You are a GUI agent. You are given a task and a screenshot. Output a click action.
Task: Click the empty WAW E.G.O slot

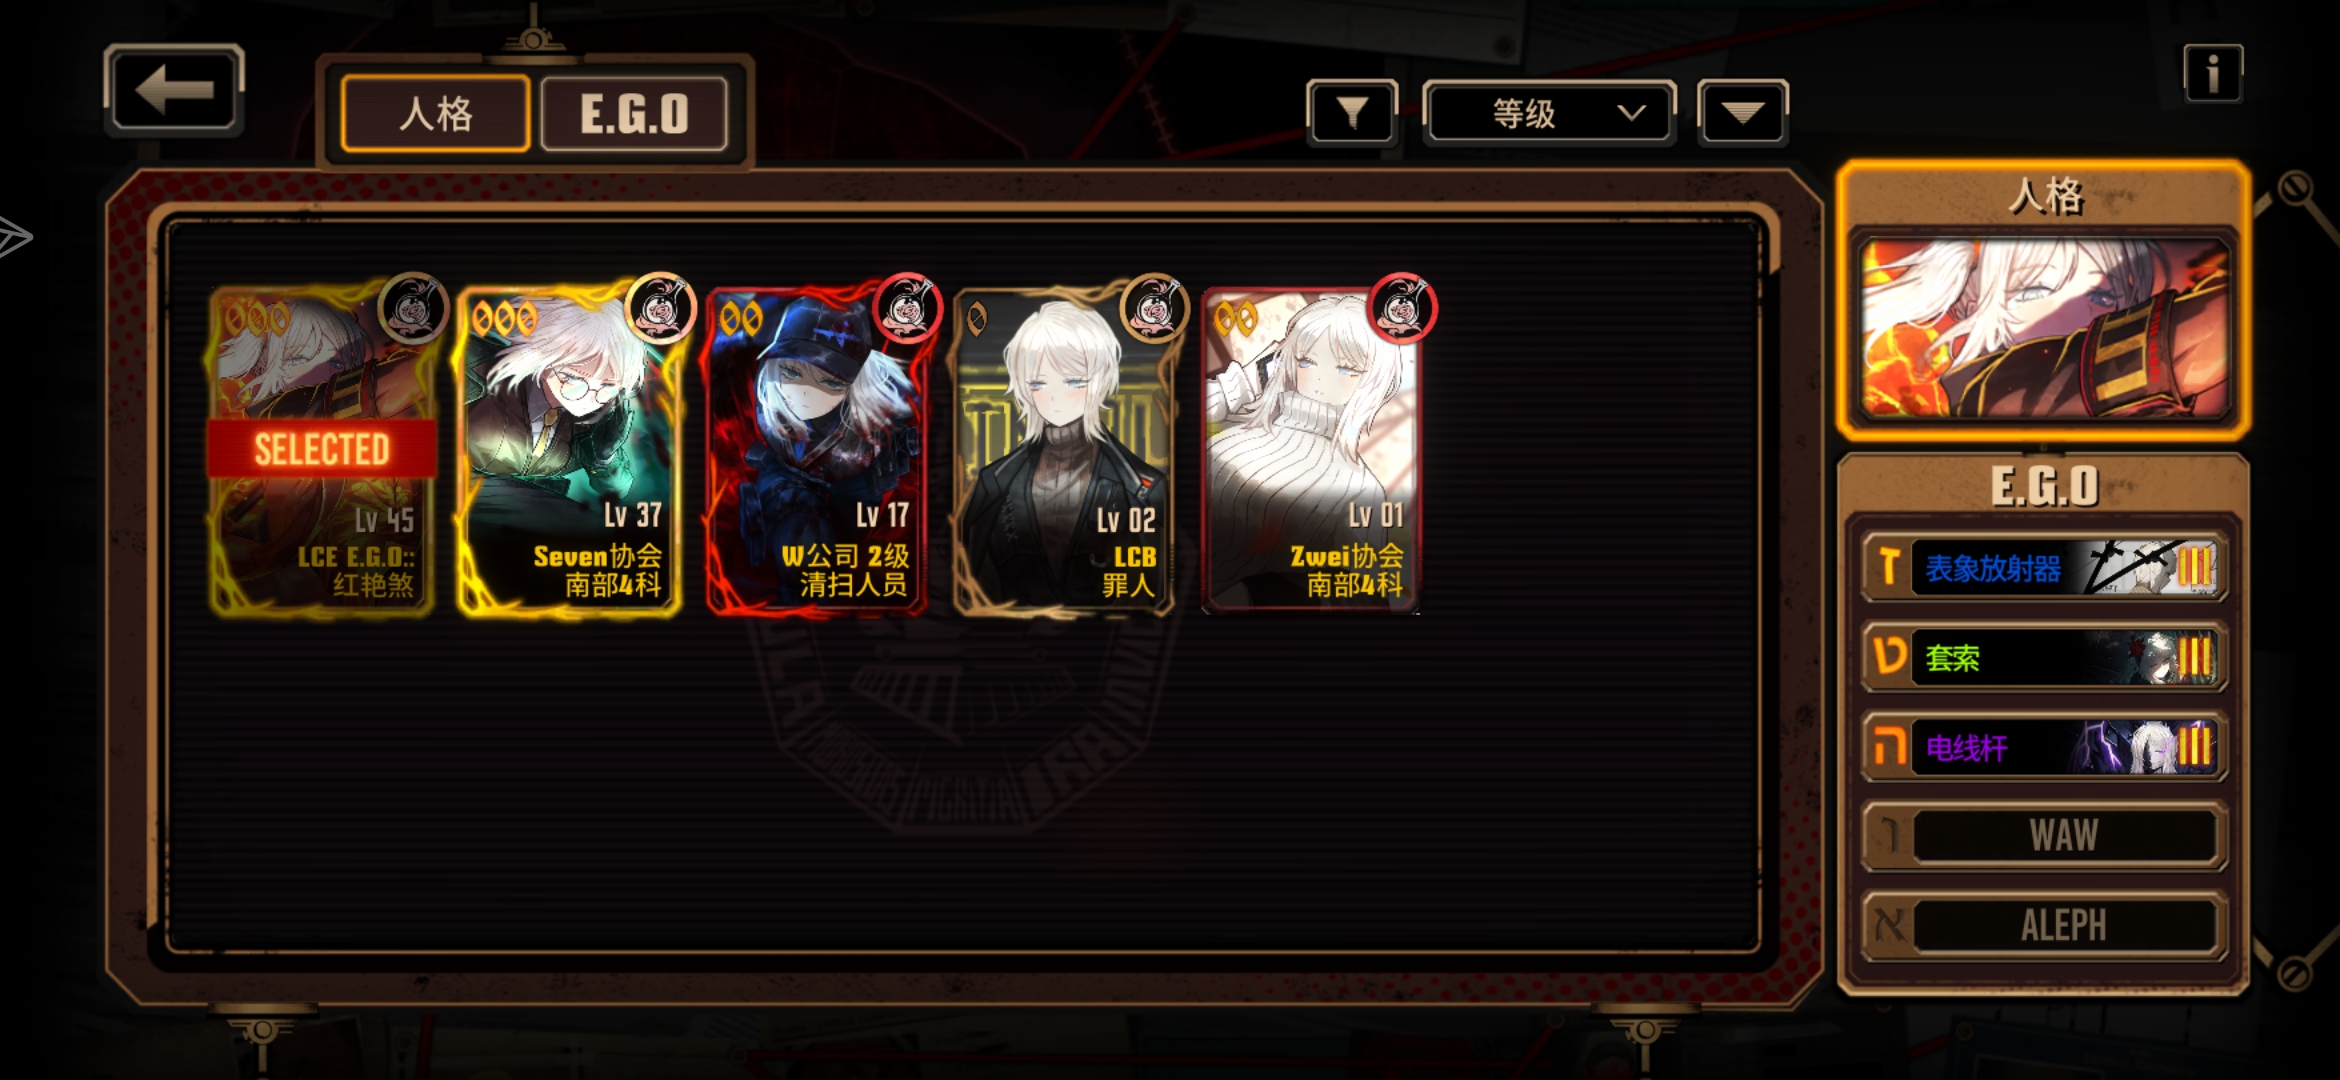(x=2044, y=836)
